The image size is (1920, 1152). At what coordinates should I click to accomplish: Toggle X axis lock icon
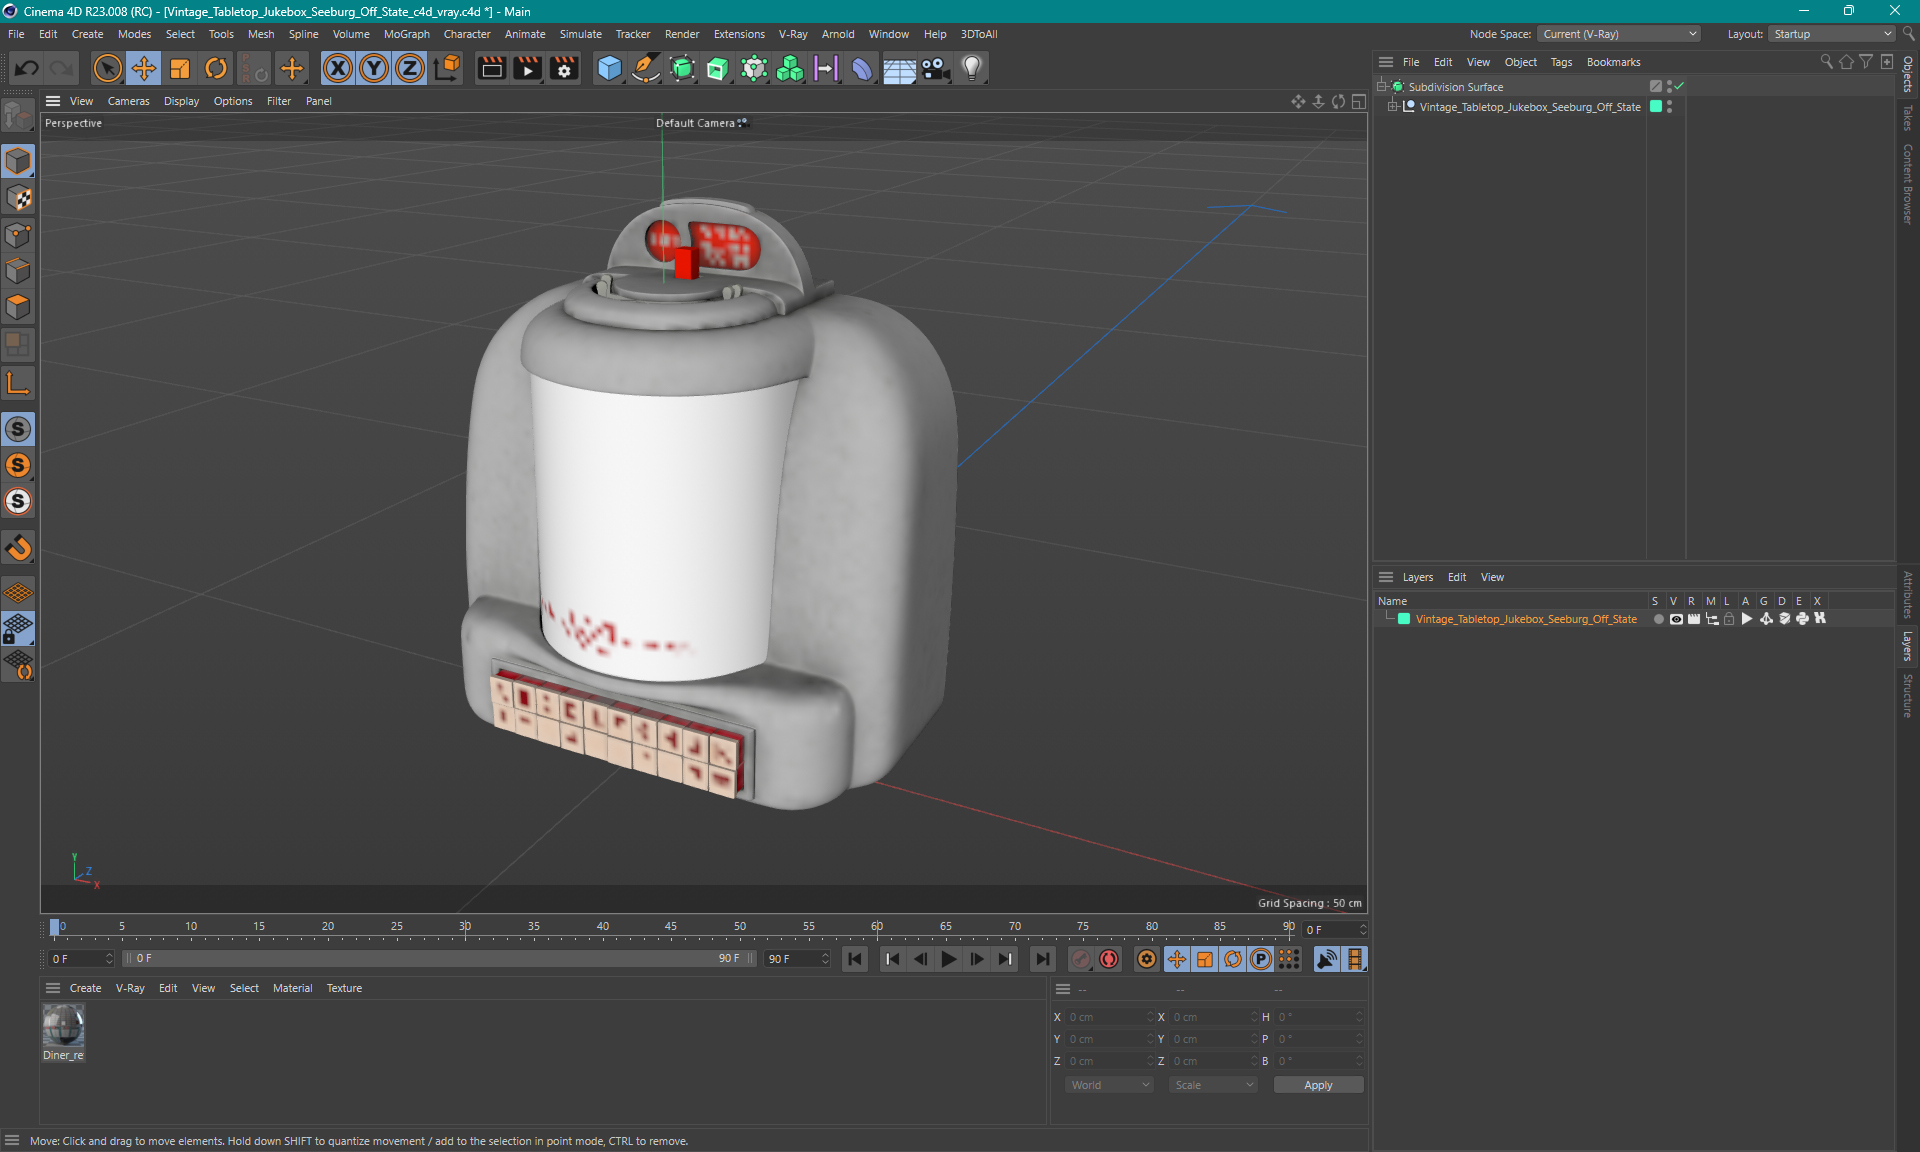point(338,68)
